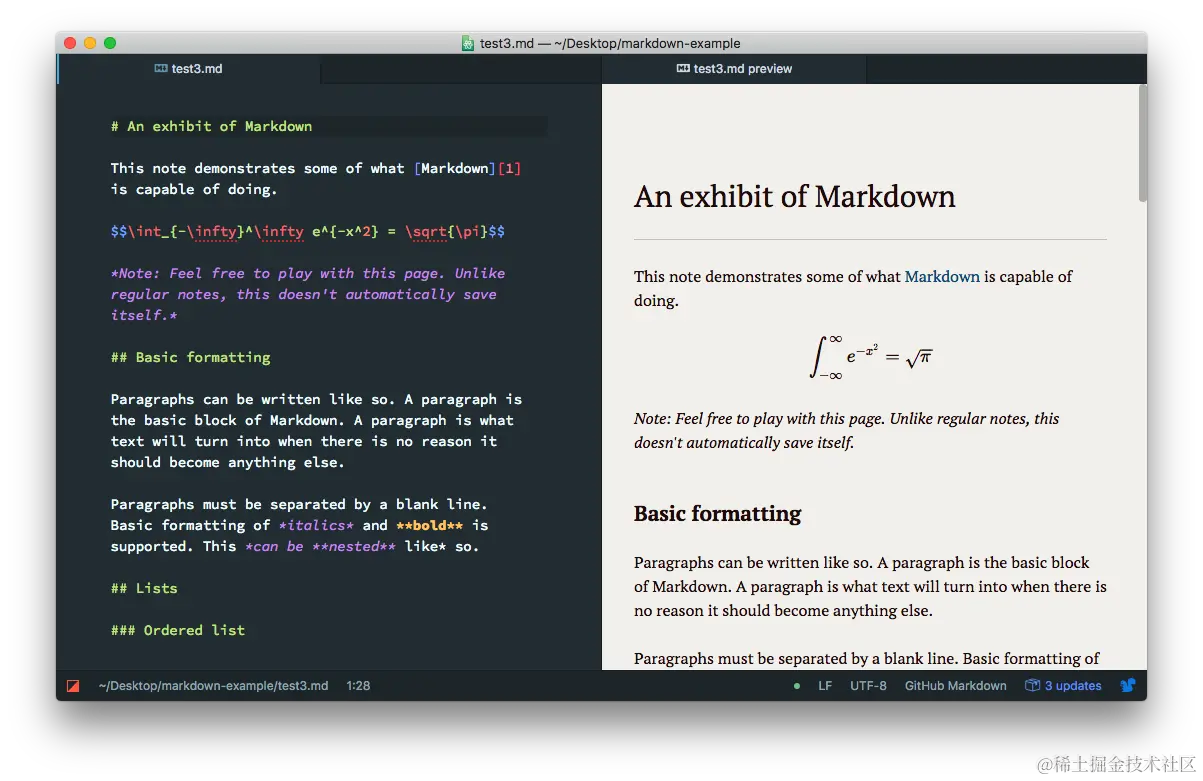Click the preview pane vertical scrollbar
The image size is (1203, 781).
(x=1142, y=145)
